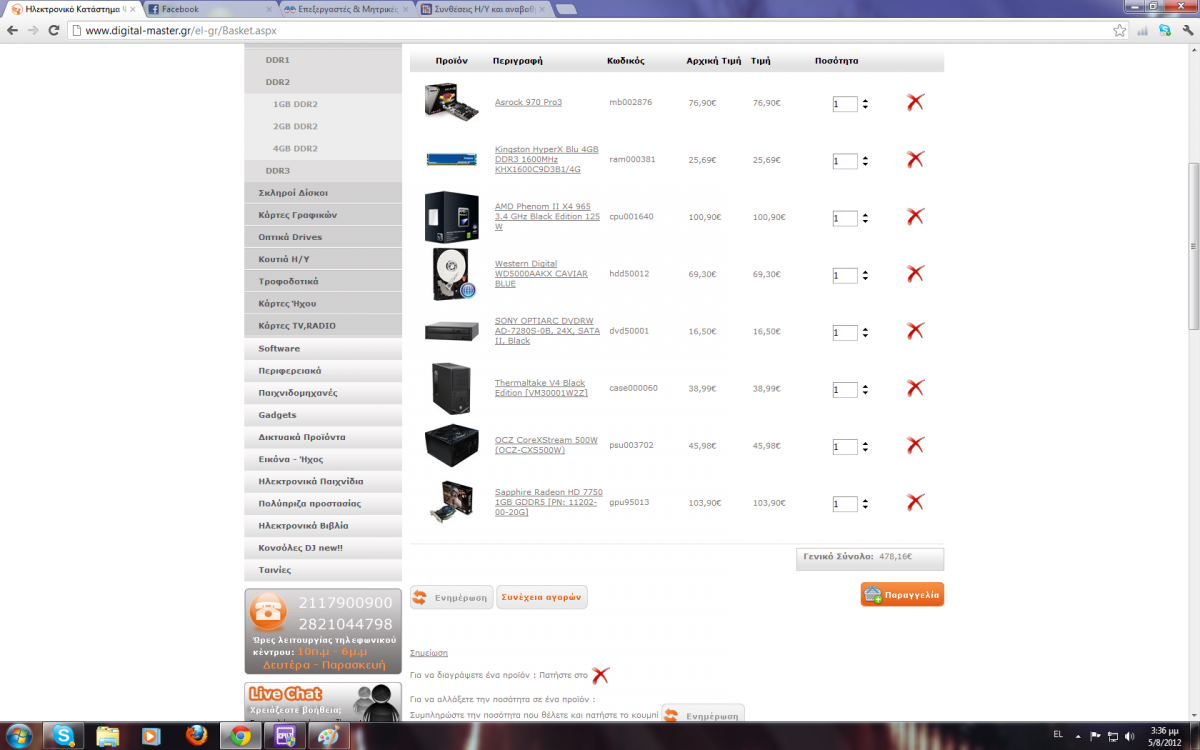Open Ταινίες category in sidebar
Image resolution: width=1200 pixels, height=750 pixels.
(x=323, y=569)
